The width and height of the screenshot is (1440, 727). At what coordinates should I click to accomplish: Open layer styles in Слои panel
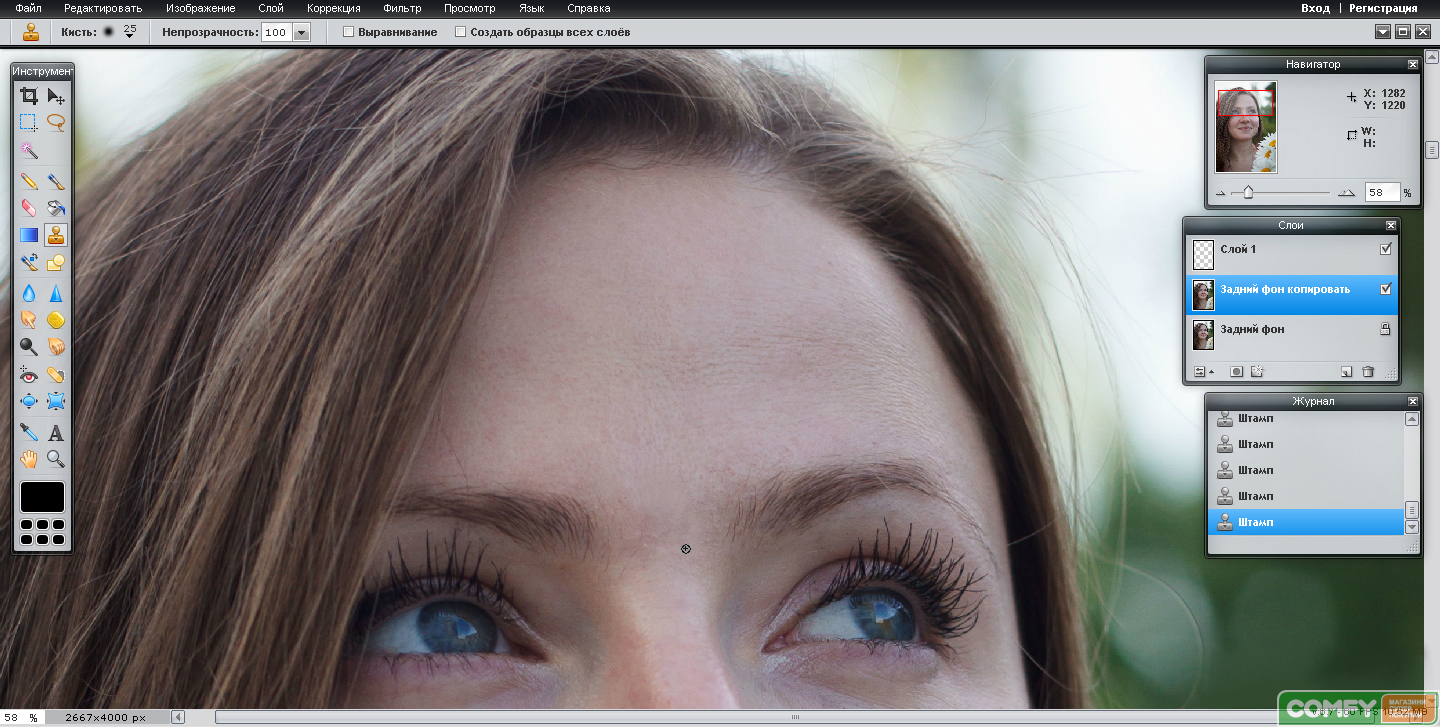coord(1257,371)
